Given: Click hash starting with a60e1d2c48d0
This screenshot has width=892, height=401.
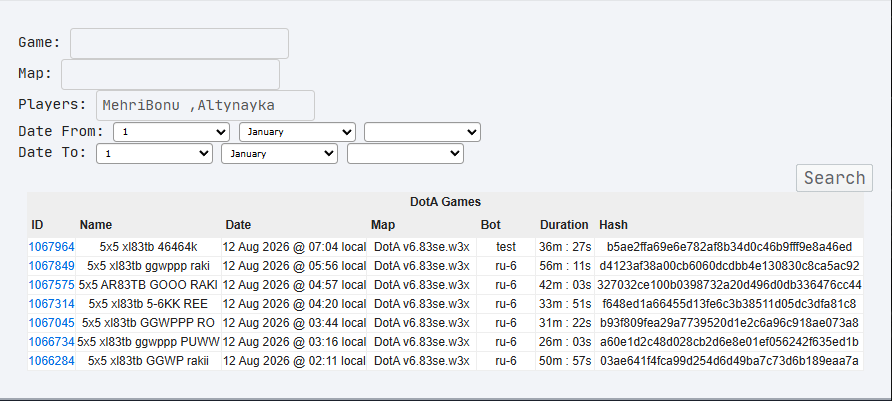Looking at the screenshot, I should 729,342.
